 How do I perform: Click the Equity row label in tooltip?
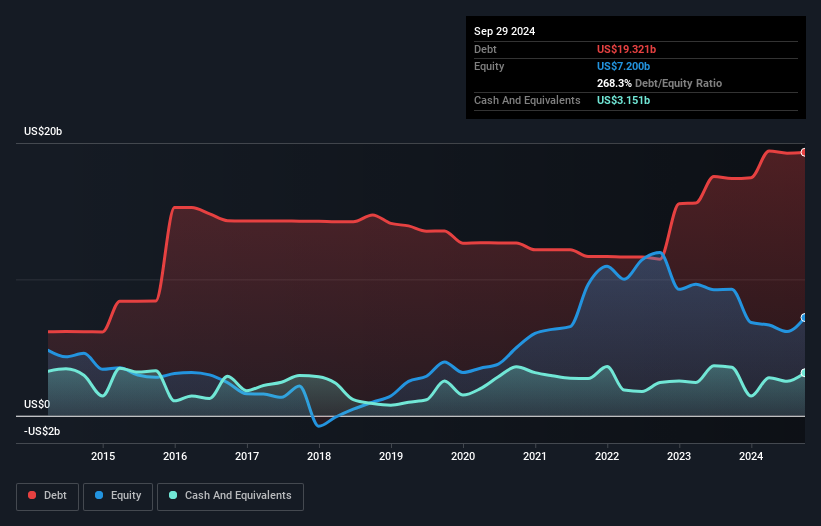point(489,66)
